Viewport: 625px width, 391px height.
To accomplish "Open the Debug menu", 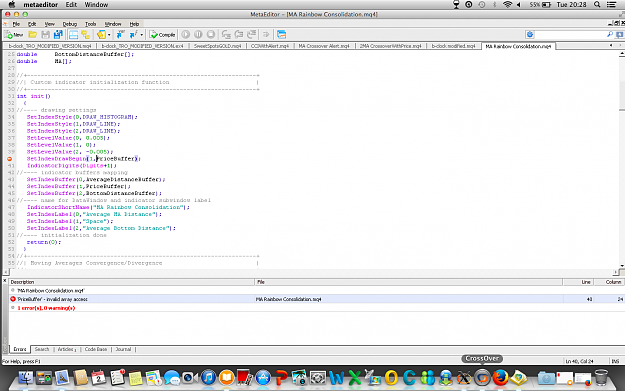I will point(70,24).
